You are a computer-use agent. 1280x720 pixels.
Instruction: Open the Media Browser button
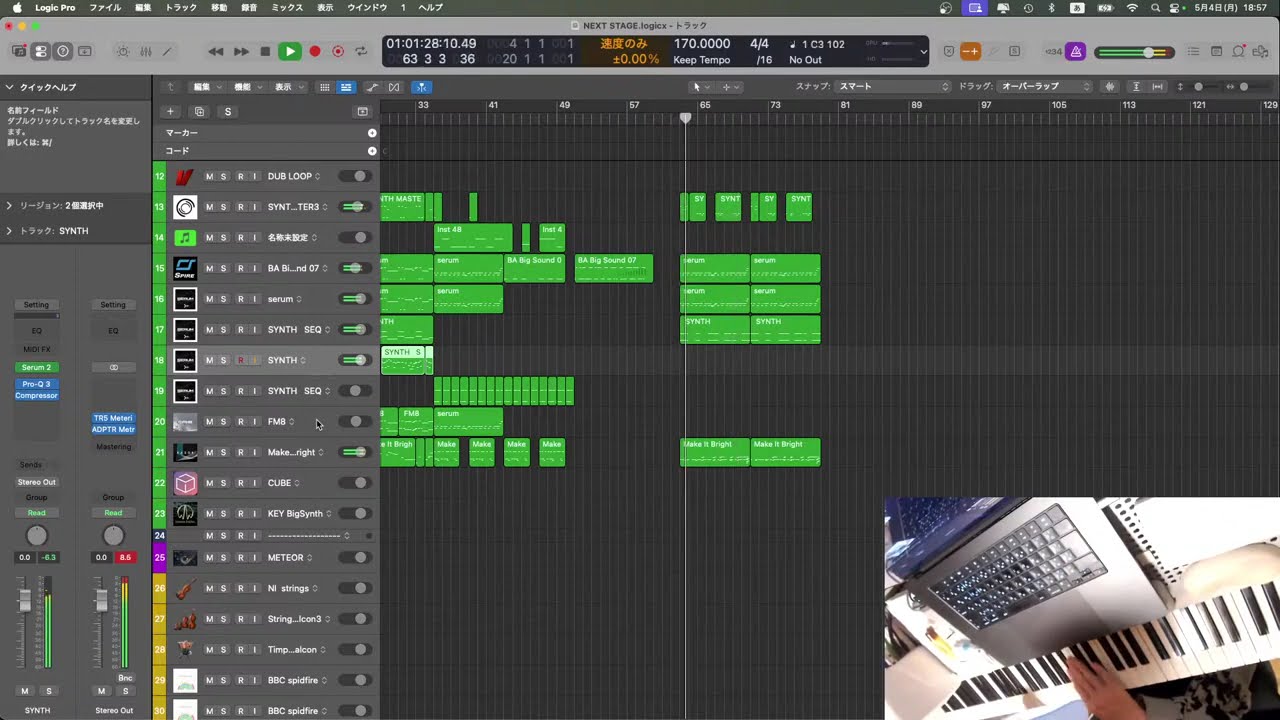pyautogui.click(x=1262, y=51)
